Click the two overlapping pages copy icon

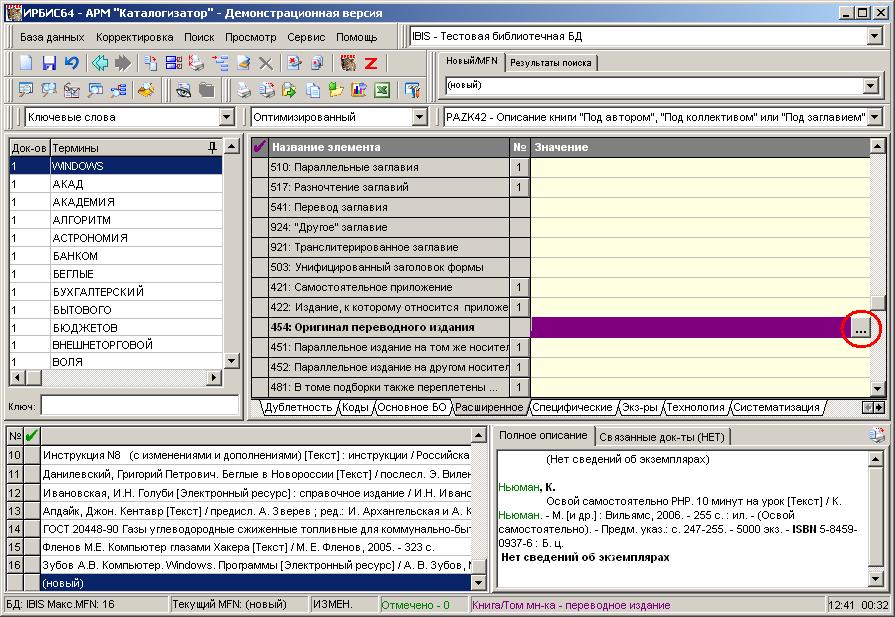tap(313, 90)
